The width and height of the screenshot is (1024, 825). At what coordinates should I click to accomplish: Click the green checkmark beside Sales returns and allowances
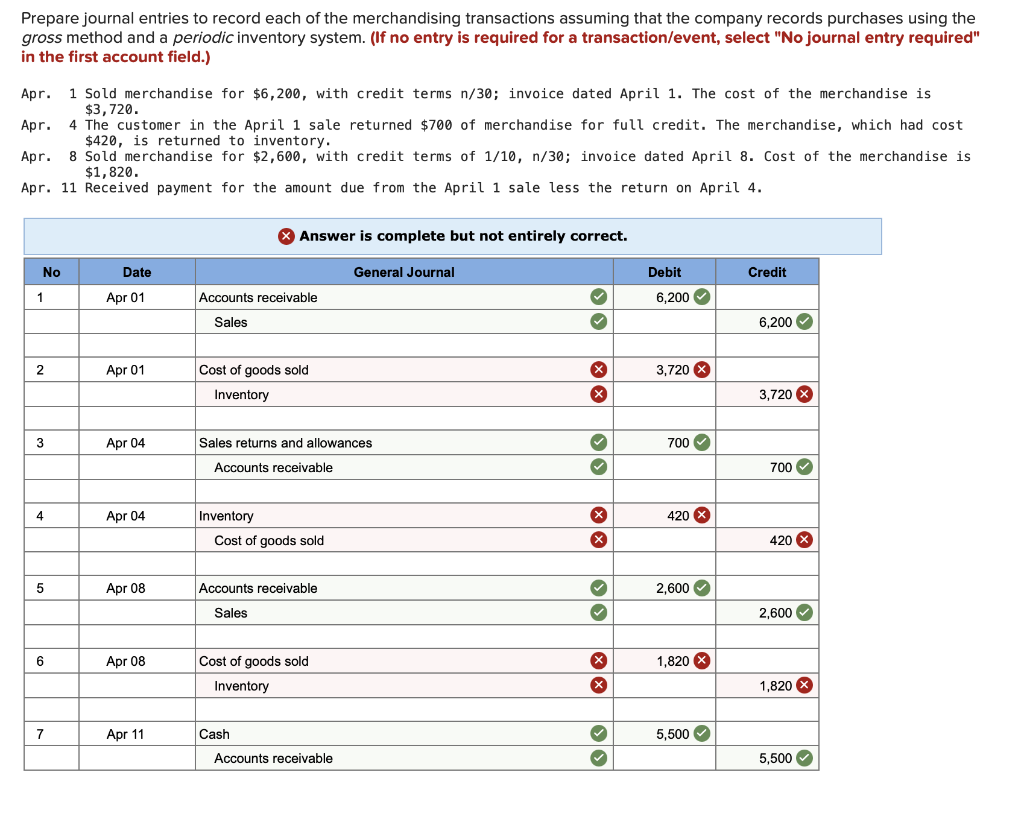(599, 442)
